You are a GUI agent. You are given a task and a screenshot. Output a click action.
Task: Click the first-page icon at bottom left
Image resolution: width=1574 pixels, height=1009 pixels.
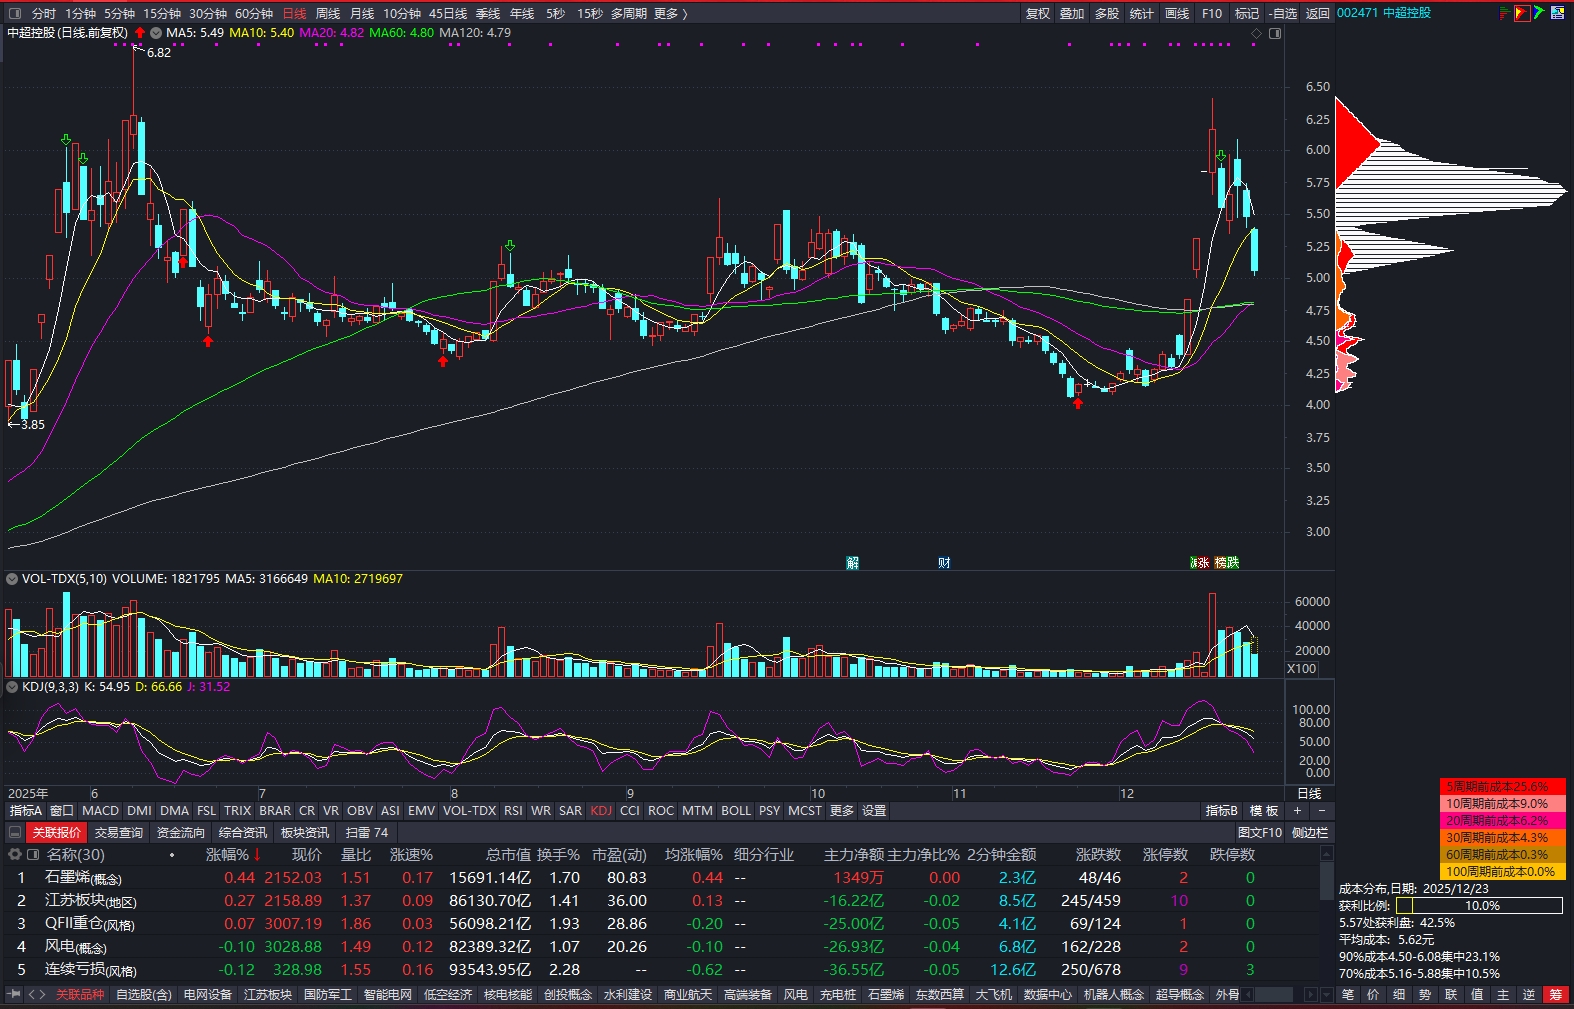click(x=14, y=995)
